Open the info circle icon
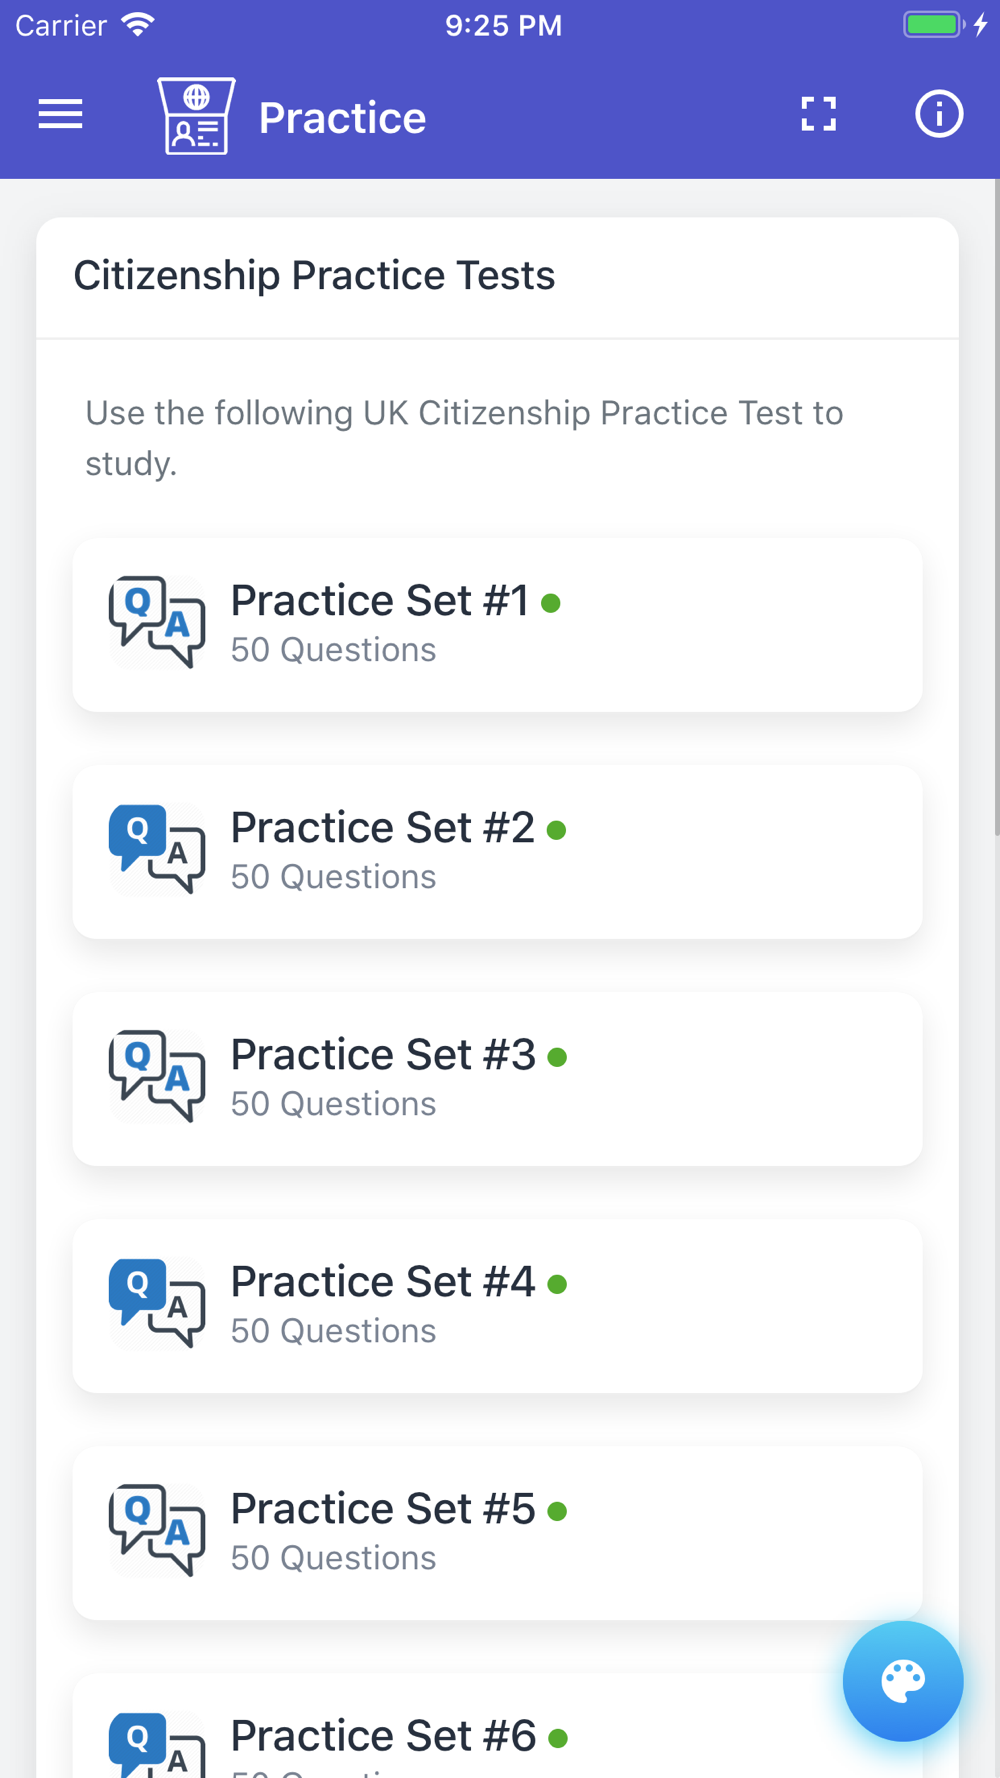Image resolution: width=1000 pixels, height=1778 pixels. [938, 115]
